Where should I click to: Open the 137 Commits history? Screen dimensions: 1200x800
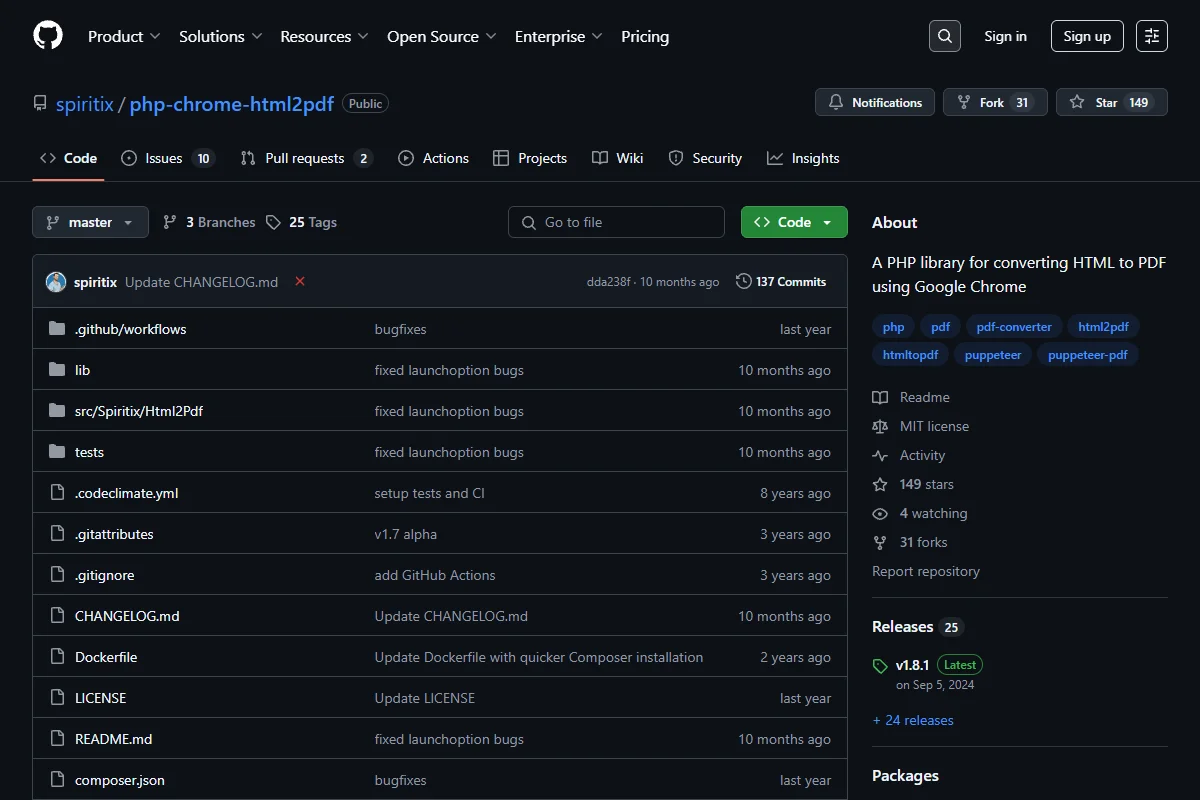click(x=781, y=282)
